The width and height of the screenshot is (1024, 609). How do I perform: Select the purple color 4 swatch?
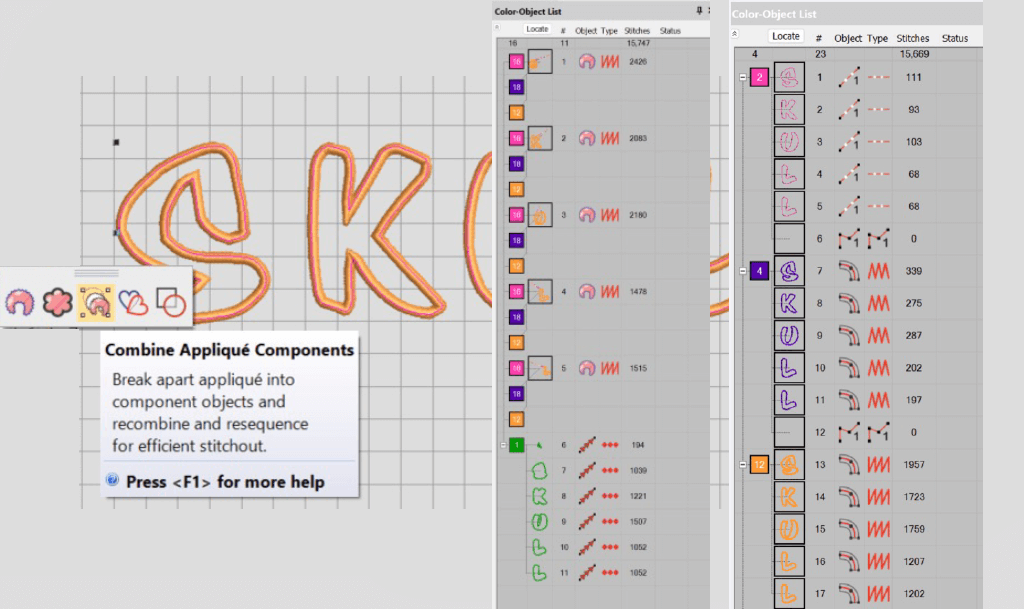point(759,270)
